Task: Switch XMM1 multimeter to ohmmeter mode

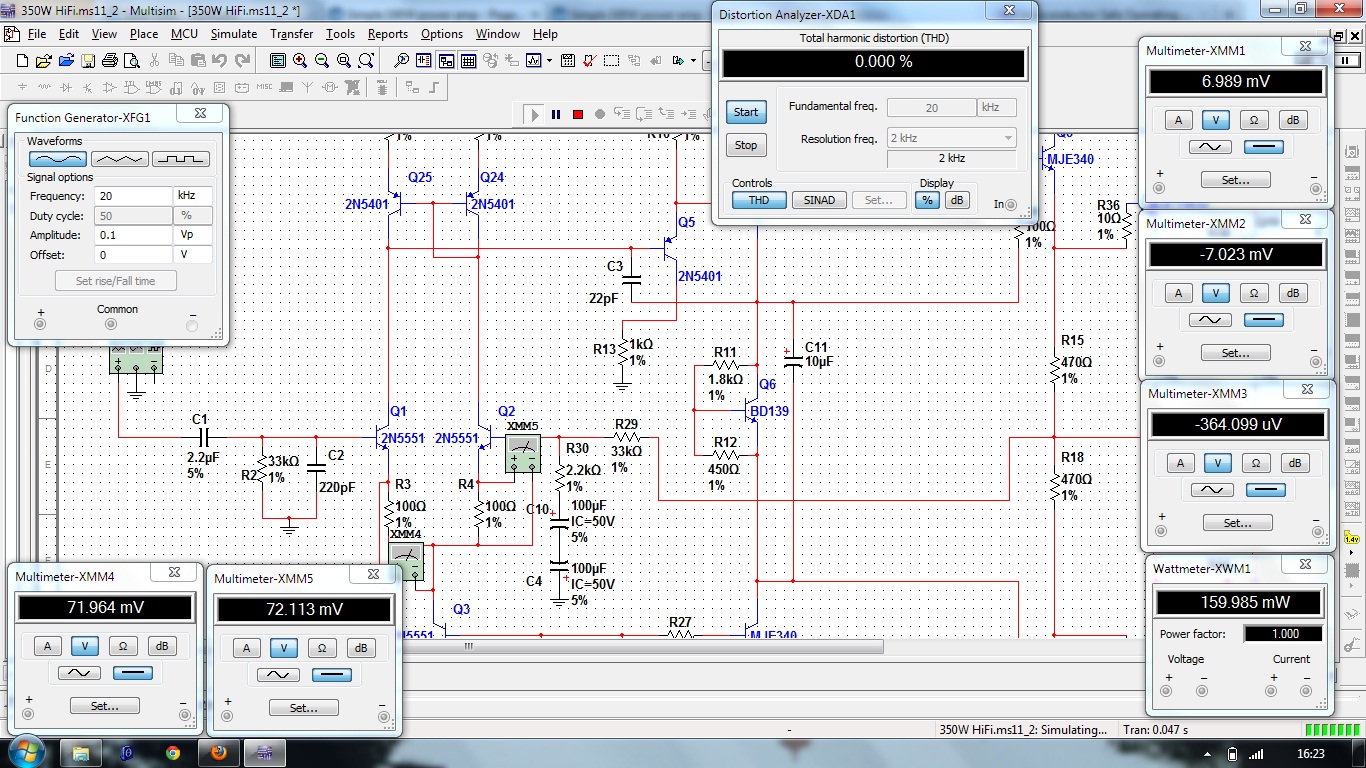Action: coord(1254,120)
